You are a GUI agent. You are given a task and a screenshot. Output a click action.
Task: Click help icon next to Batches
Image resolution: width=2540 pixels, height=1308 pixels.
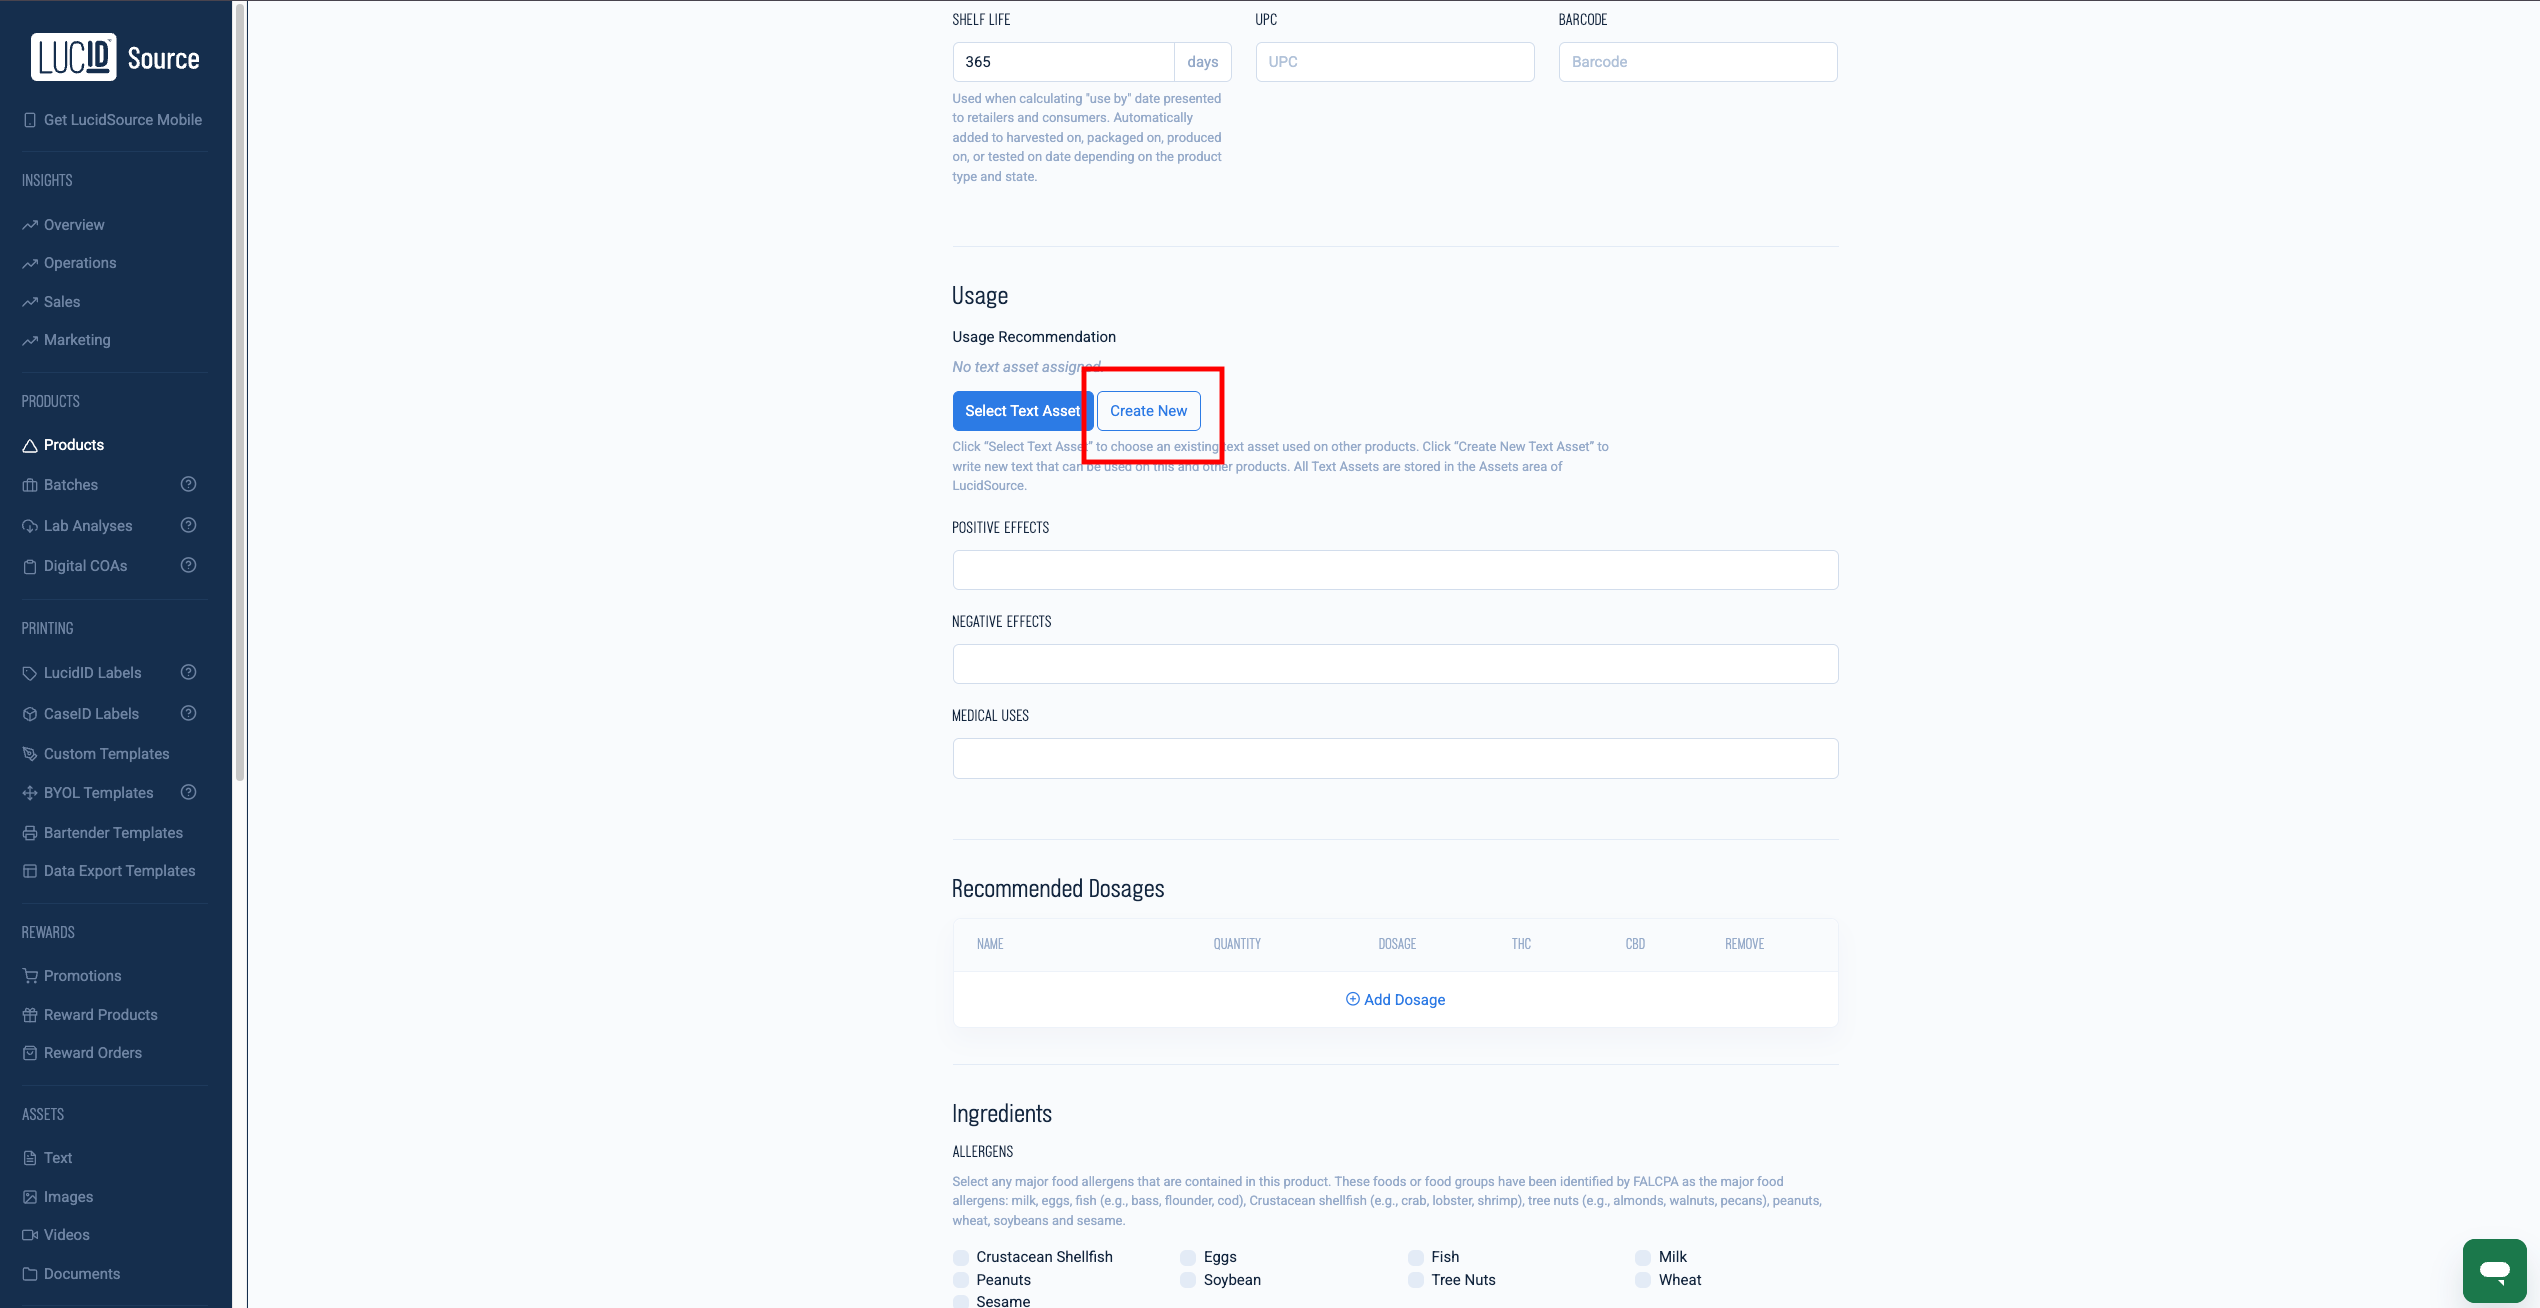[188, 484]
